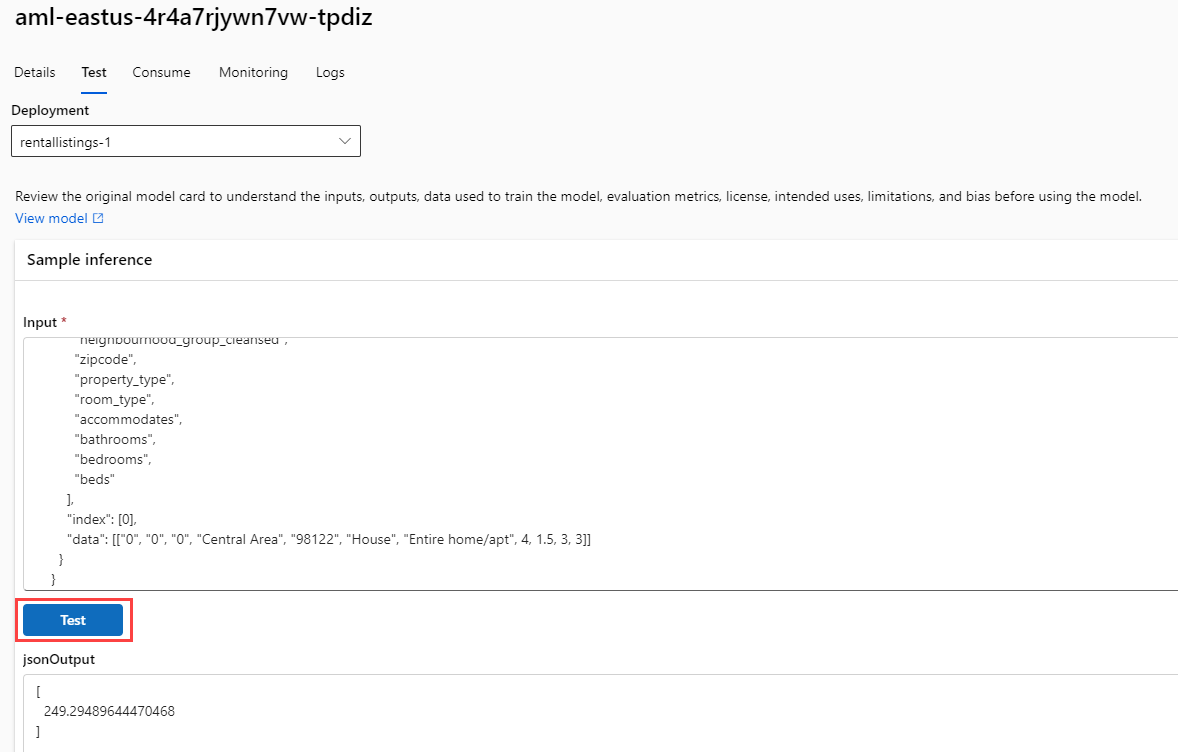Click the external-link icon beside View model

click(x=95, y=218)
